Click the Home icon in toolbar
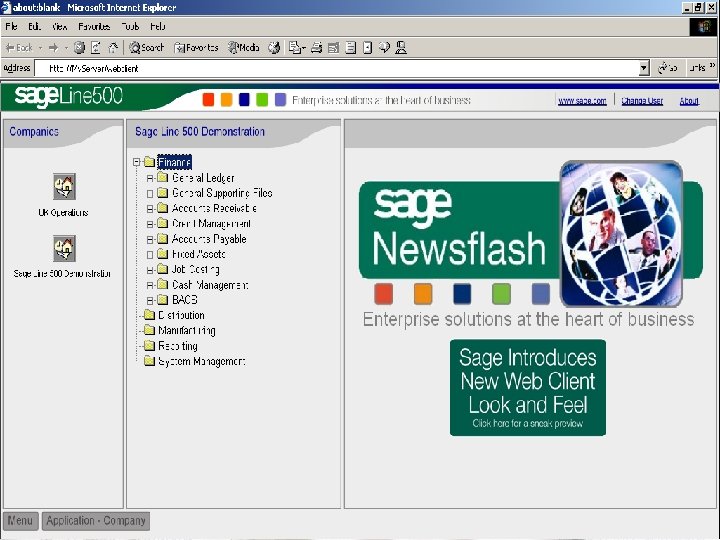The width and height of the screenshot is (720, 540). (x=113, y=47)
